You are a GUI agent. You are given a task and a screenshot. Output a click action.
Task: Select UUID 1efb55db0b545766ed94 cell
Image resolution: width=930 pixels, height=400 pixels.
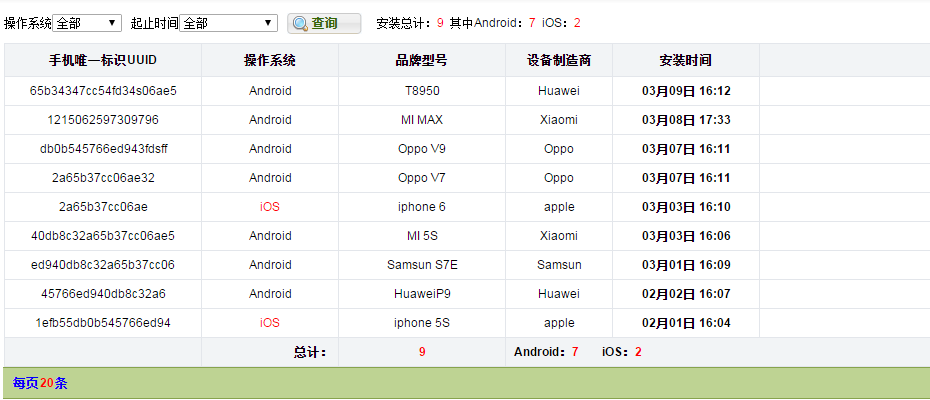103,323
